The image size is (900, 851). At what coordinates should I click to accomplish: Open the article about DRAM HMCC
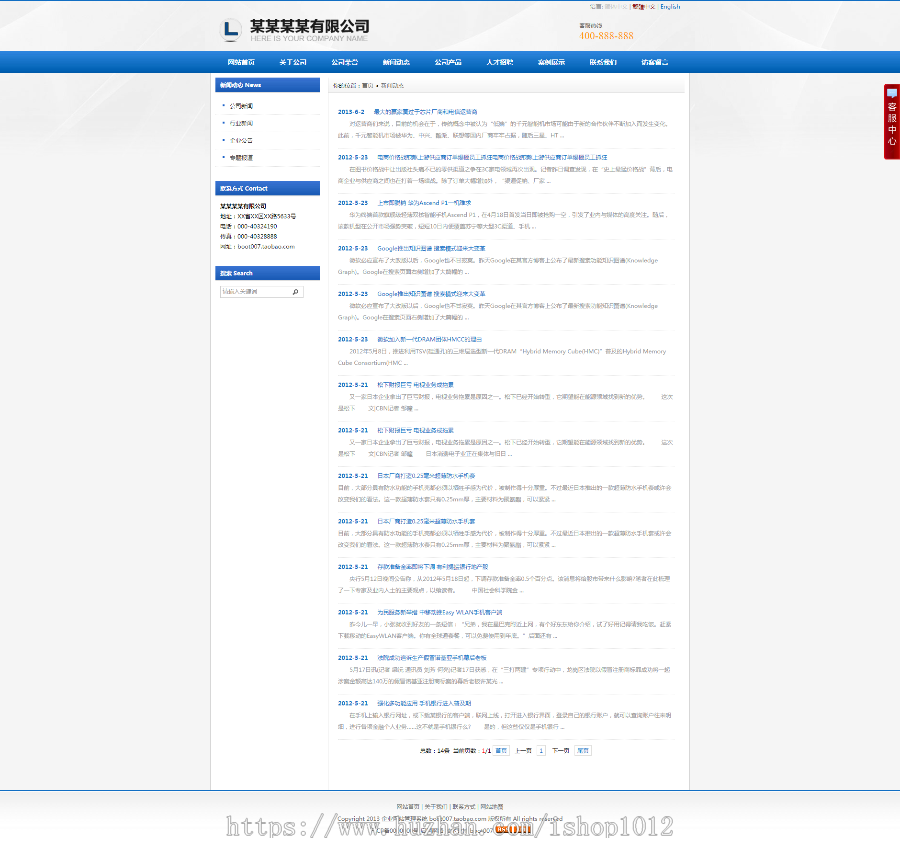(429, 340)
